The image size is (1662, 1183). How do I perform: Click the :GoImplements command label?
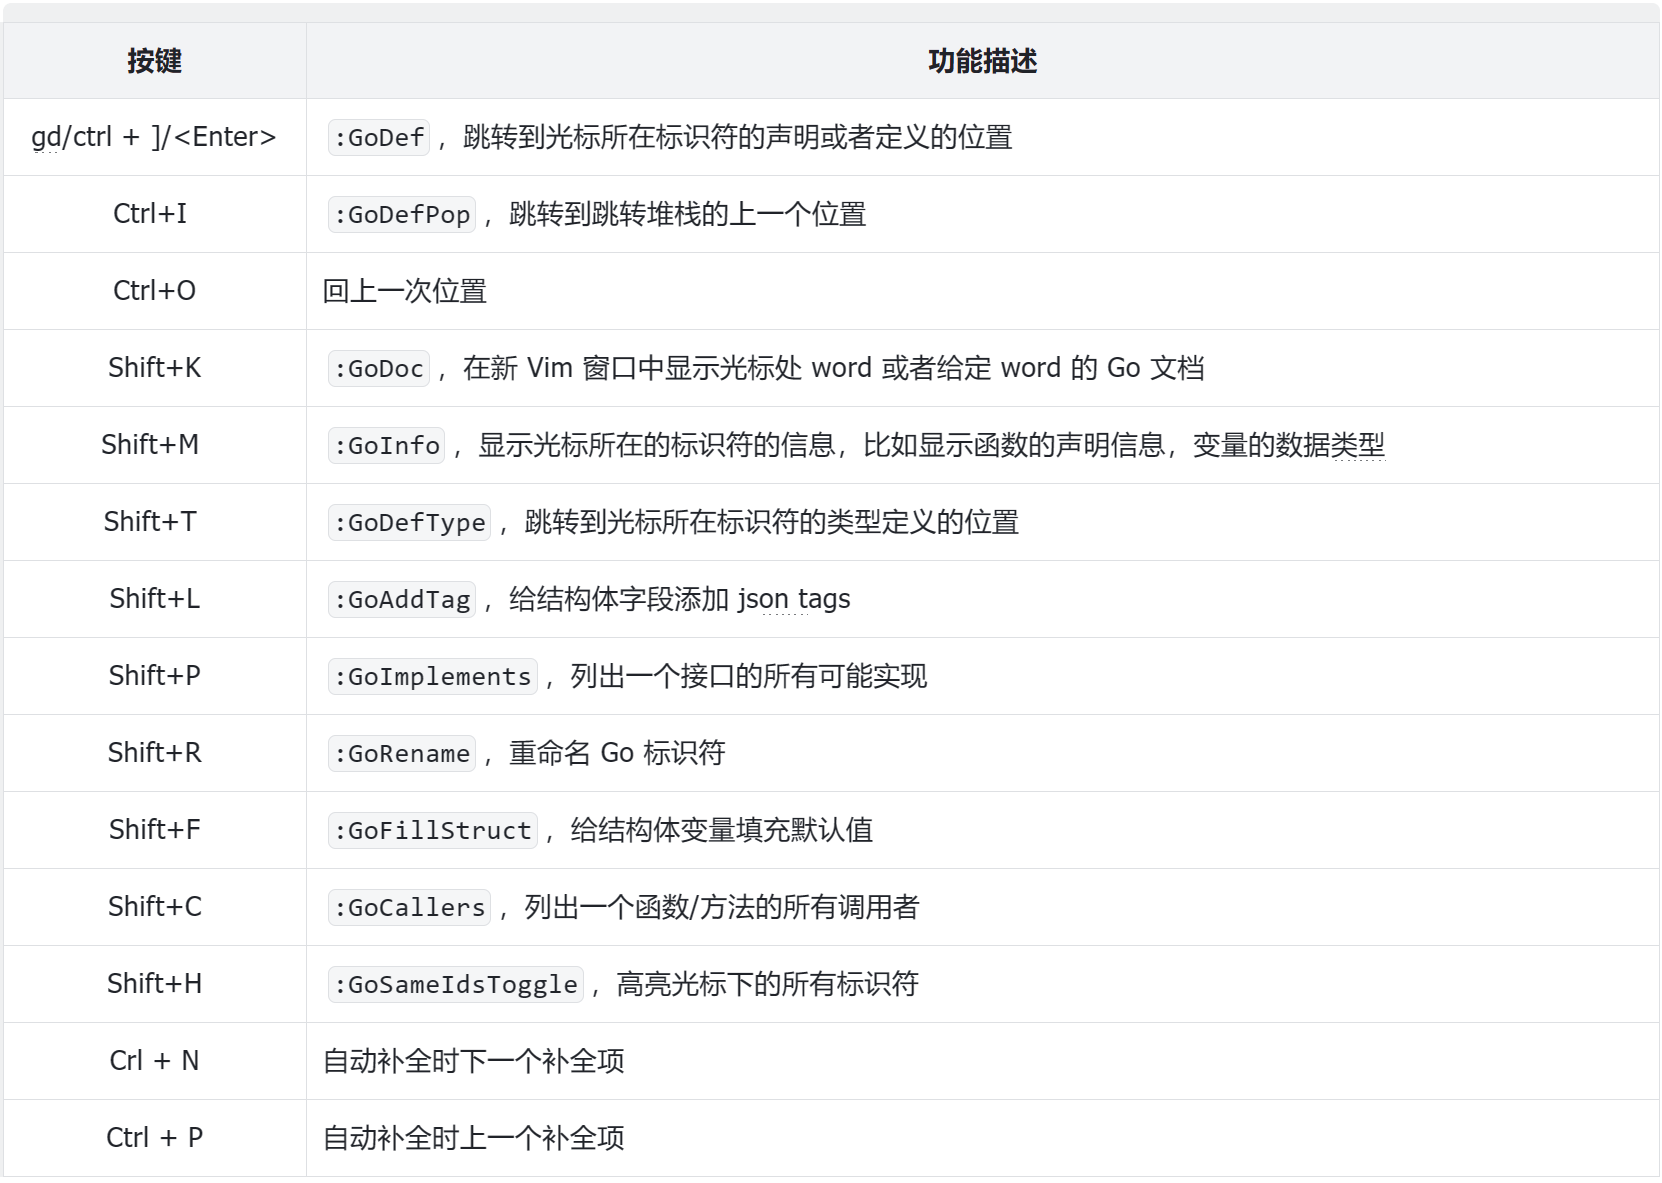pos(432,676)
